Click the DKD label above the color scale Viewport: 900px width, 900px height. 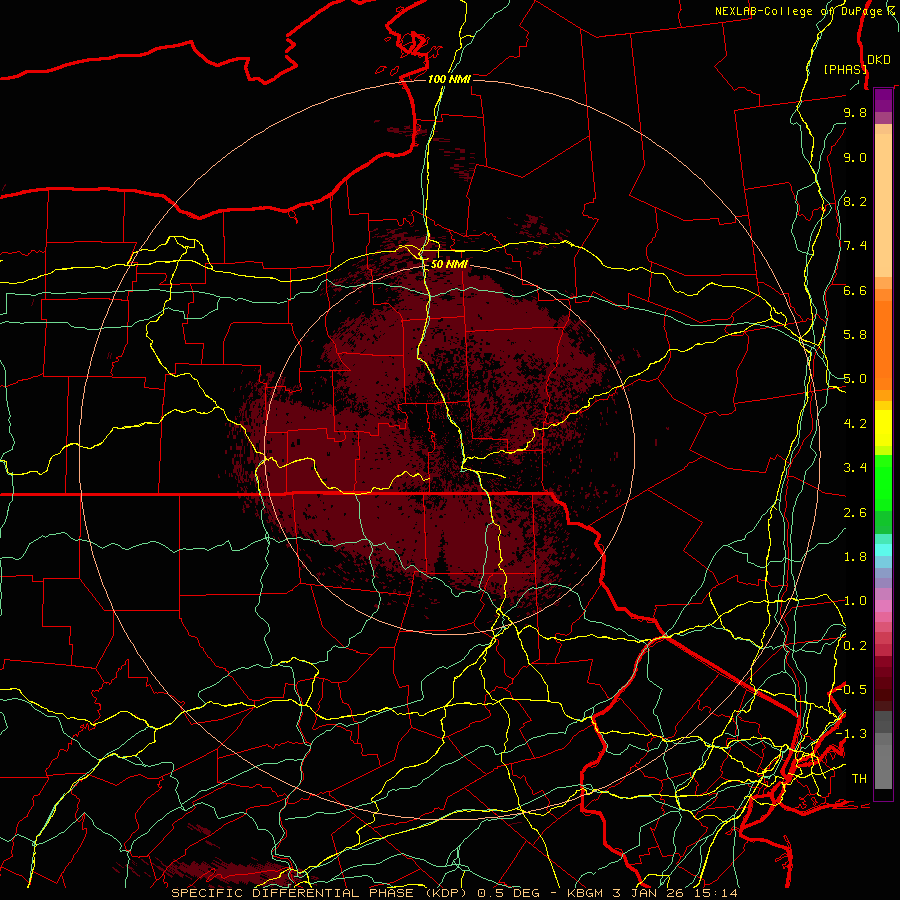(x=879, y=60)
